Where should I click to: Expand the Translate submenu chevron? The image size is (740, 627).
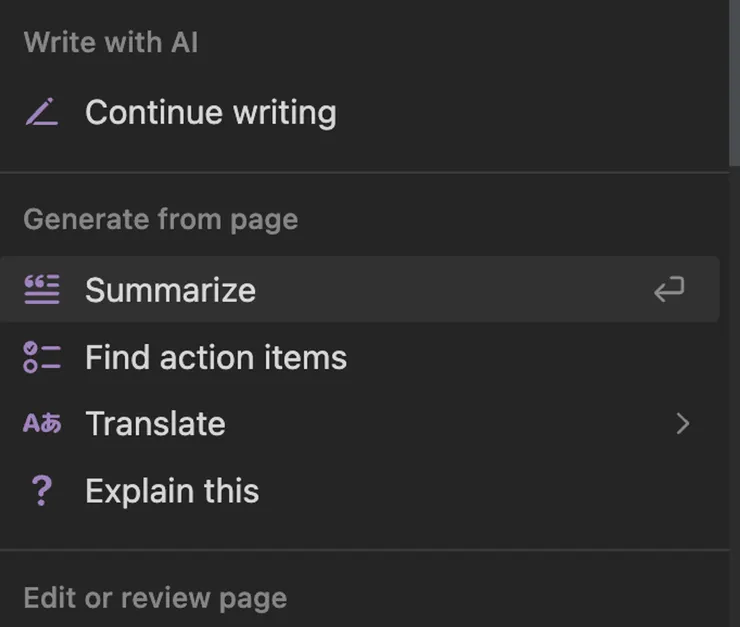[x=683, y=424]
